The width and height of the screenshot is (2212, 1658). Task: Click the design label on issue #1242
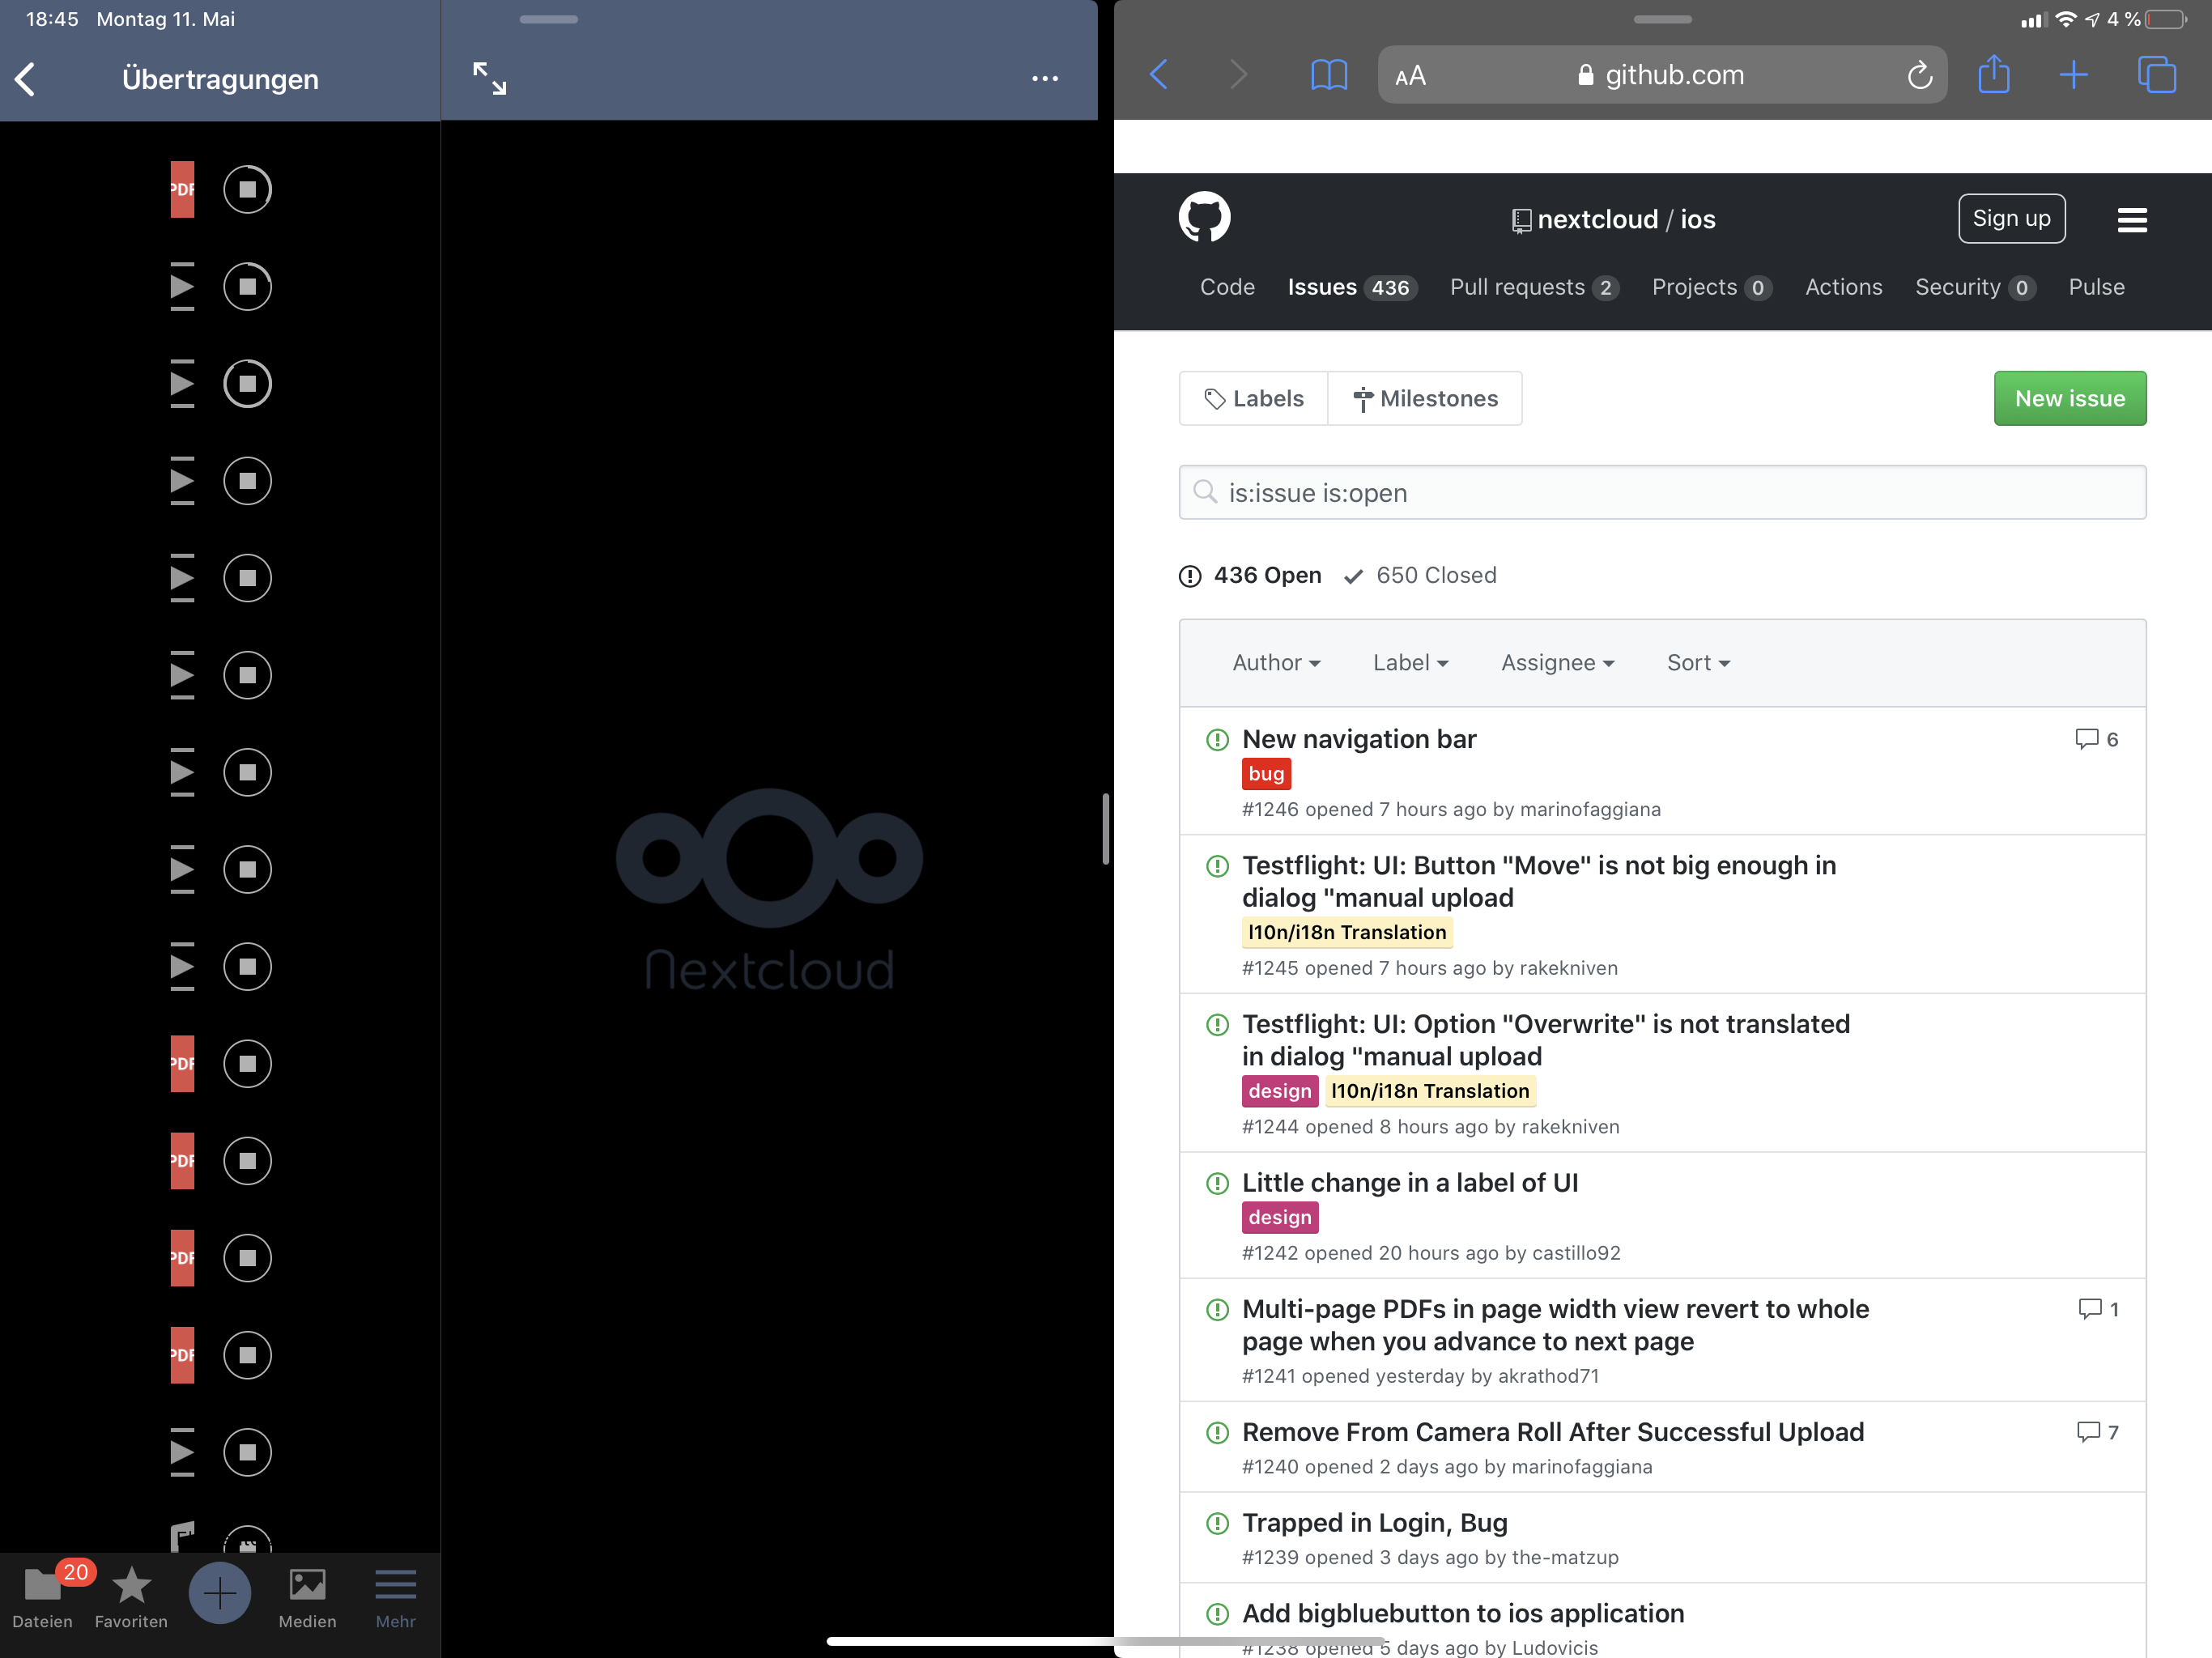pos(1279,1217)
